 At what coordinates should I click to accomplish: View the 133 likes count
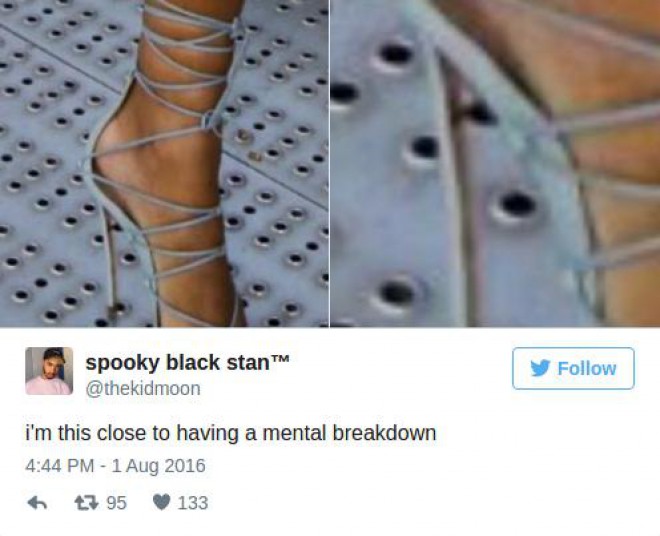(x=193, y=503)
